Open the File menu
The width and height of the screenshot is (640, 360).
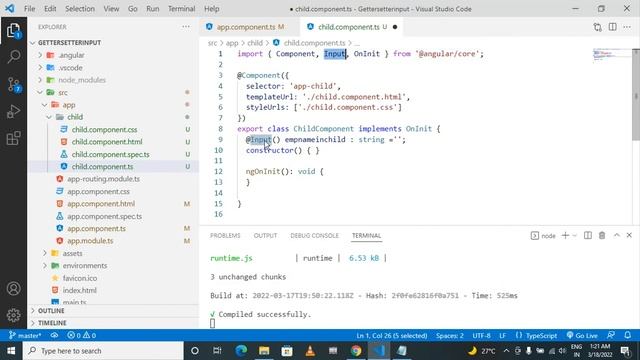click(29, 9)
